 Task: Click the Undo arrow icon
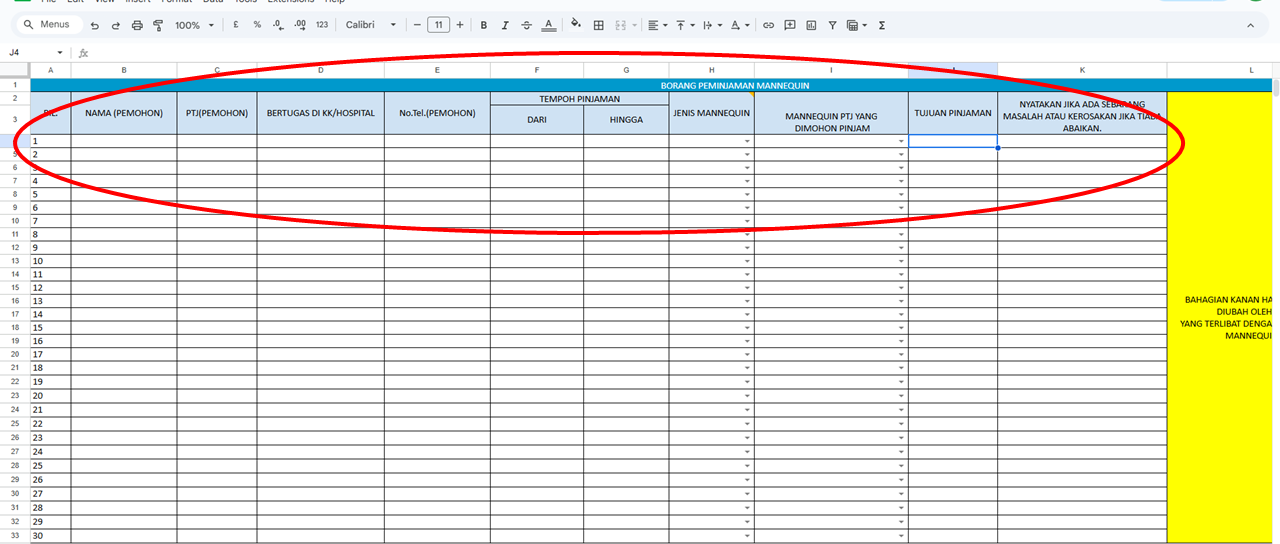pos(95,25)
